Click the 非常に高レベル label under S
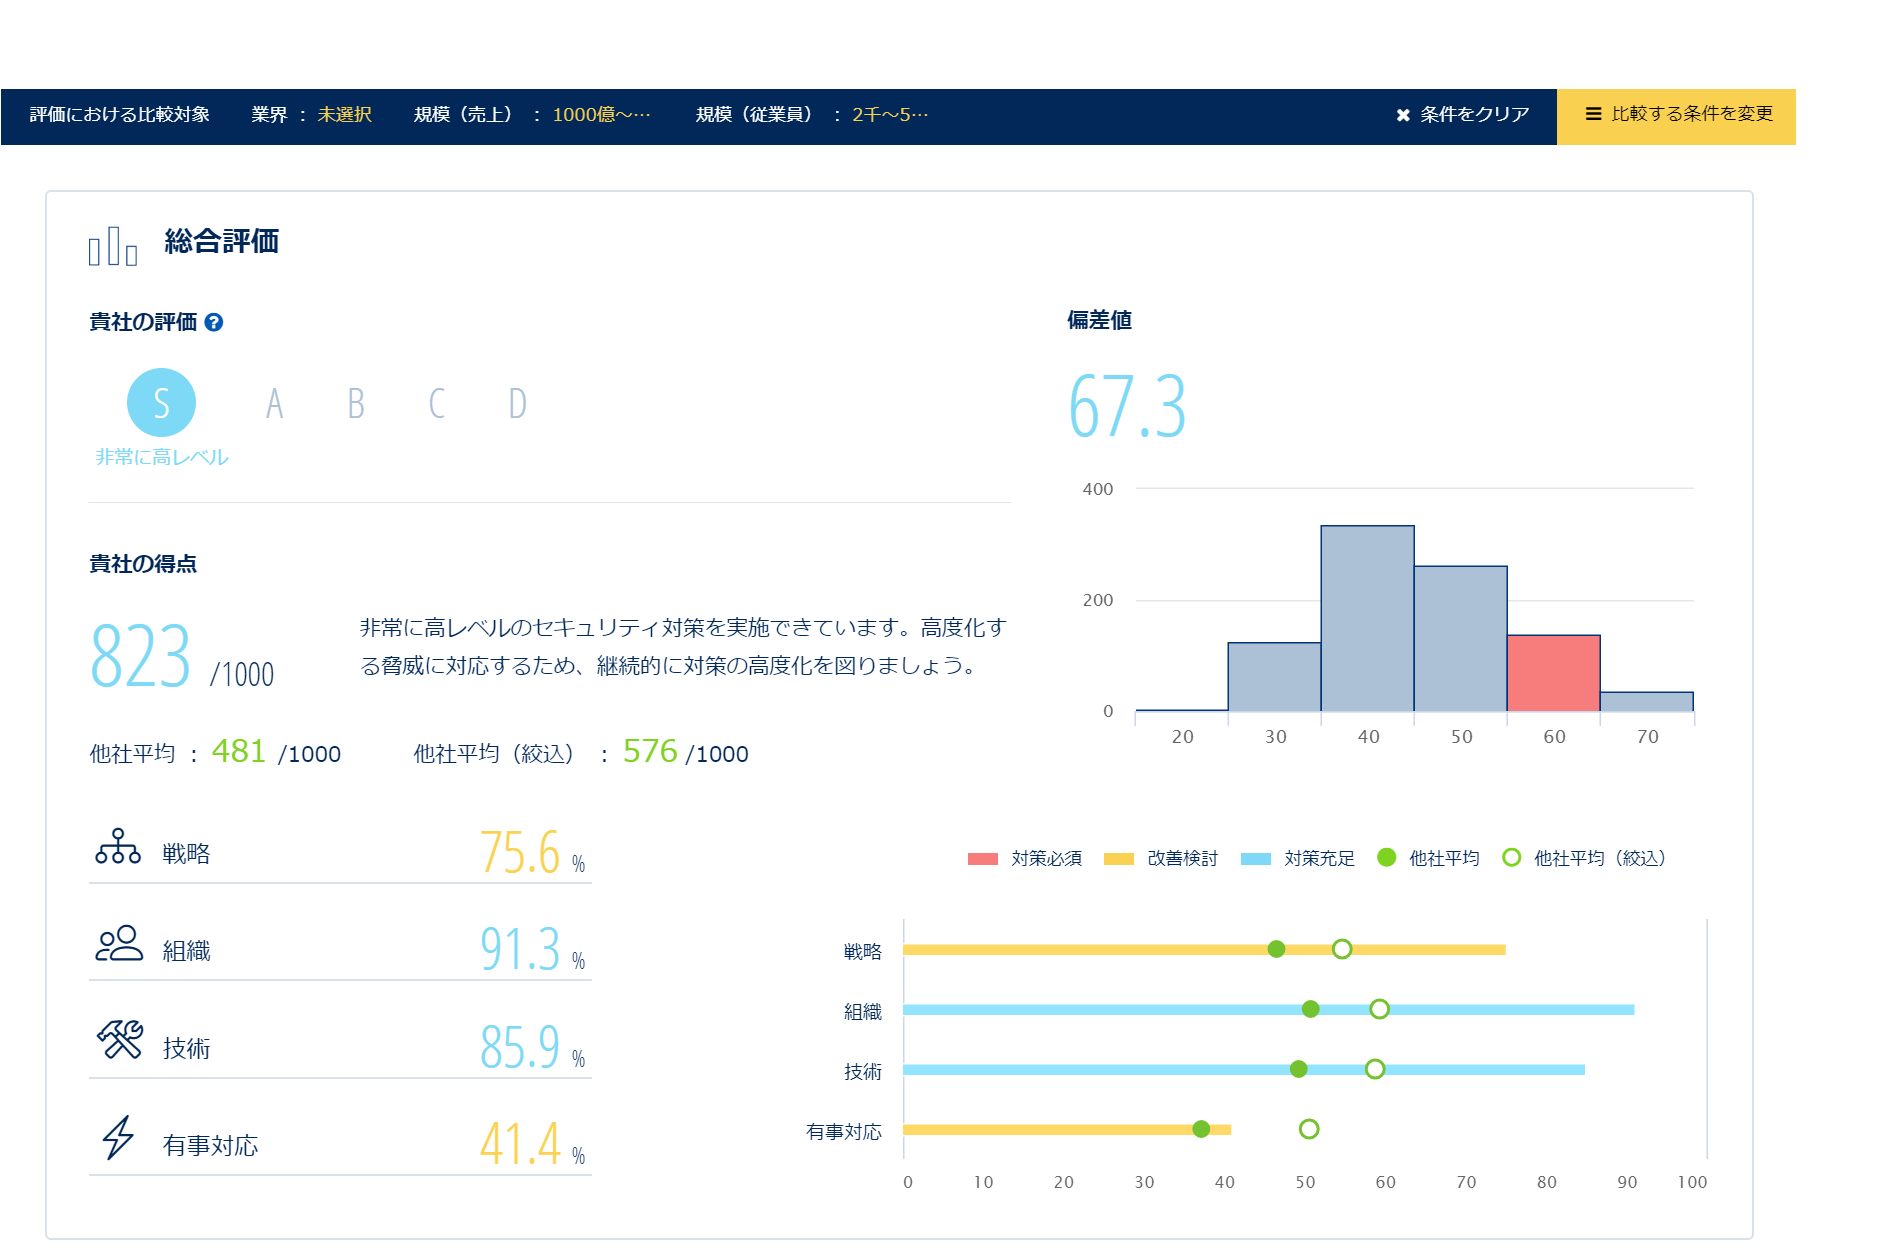 pyautogui.click(x=162, y=457)
